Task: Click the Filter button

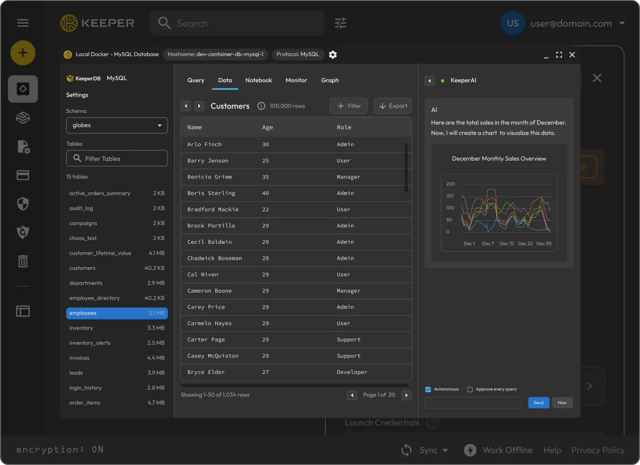Action: (349, 106)
